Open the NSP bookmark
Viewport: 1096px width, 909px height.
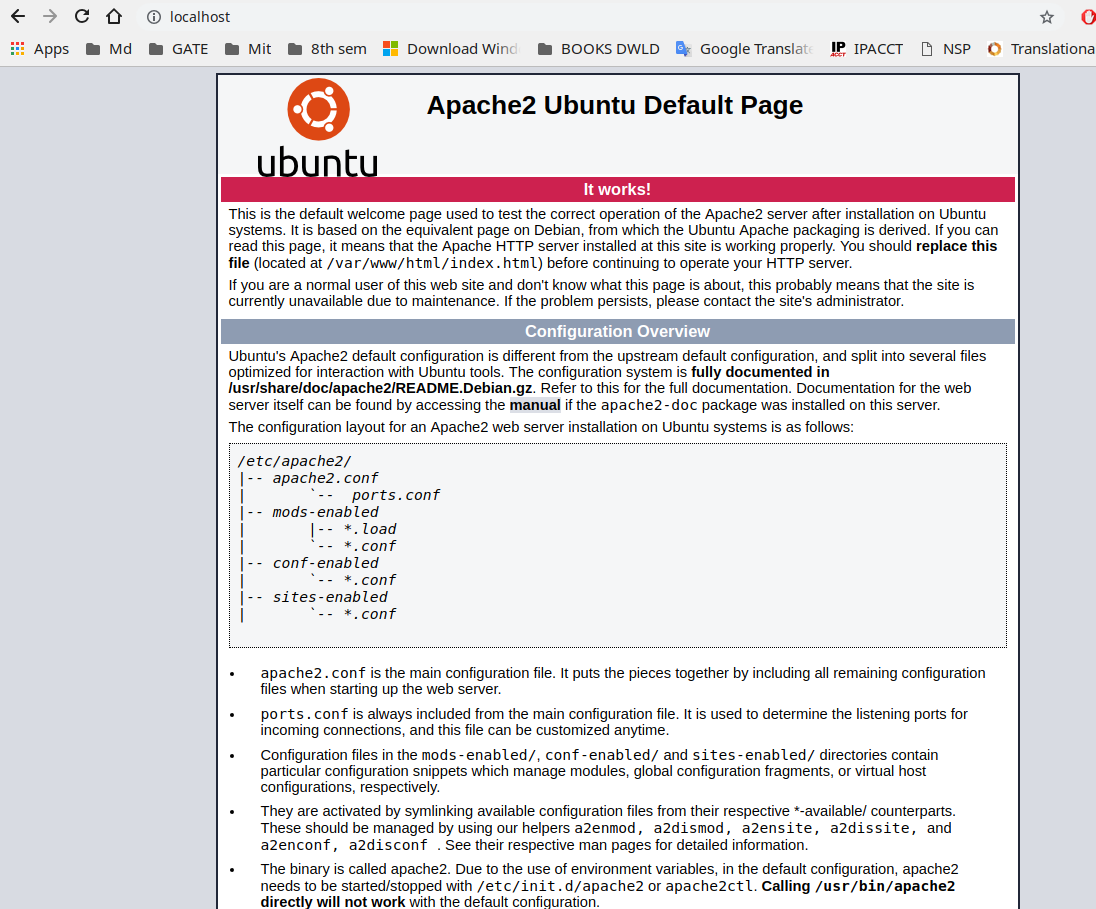[946, 49]
